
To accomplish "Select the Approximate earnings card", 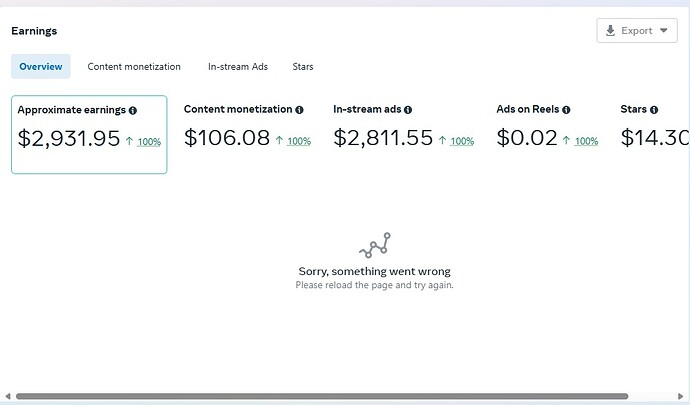I will click(89, 134).
